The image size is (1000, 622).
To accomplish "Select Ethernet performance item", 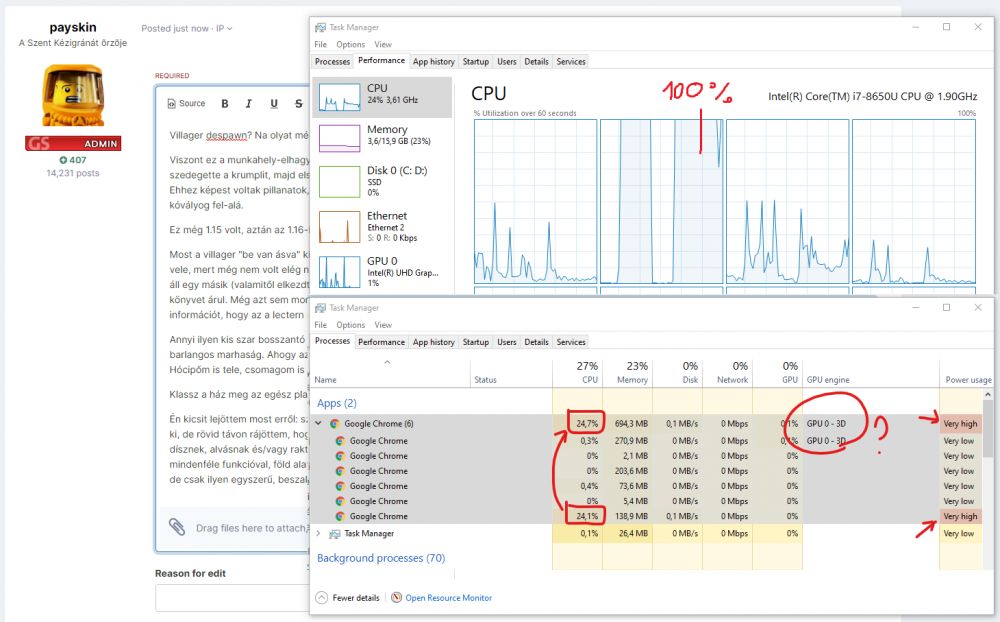I will click(383, 226).
